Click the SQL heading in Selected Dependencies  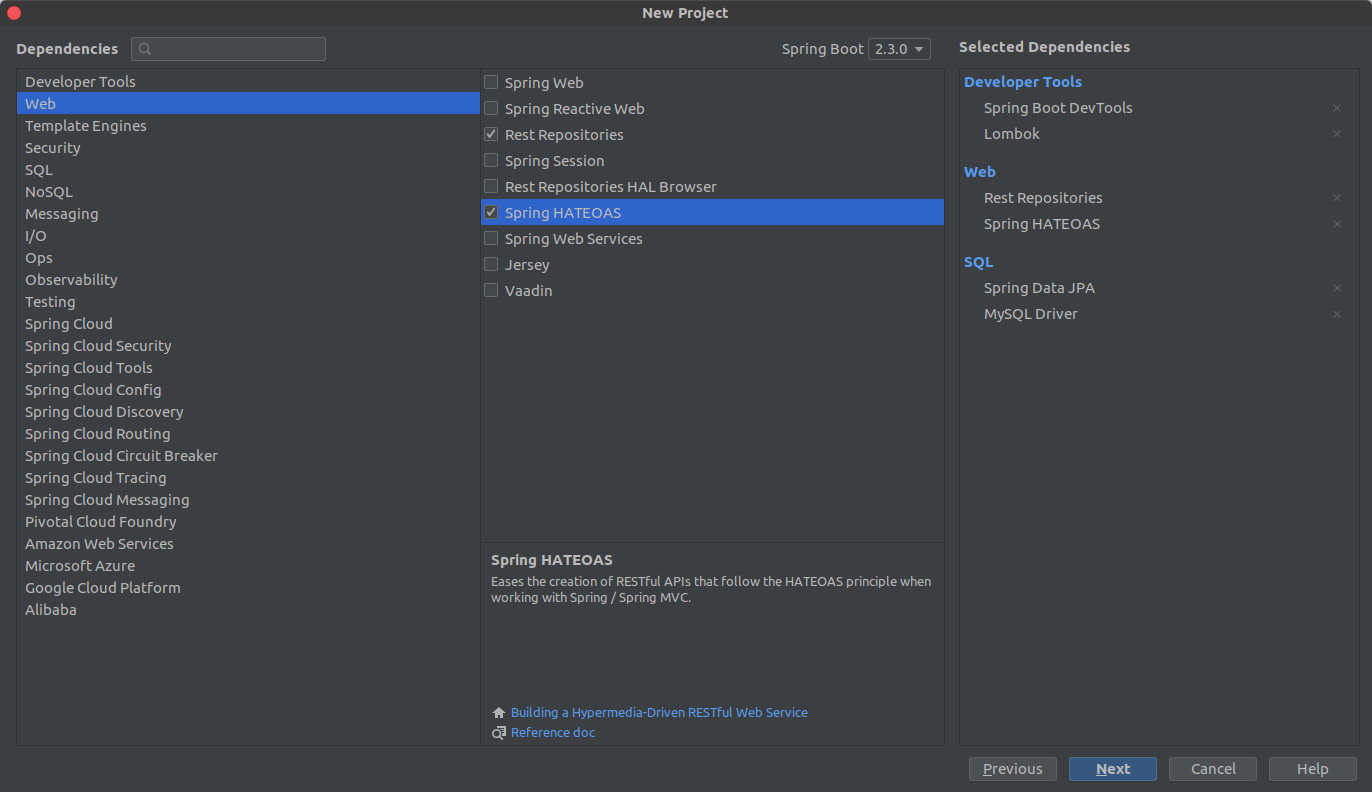pyautogui.click(x=979, y=262)
